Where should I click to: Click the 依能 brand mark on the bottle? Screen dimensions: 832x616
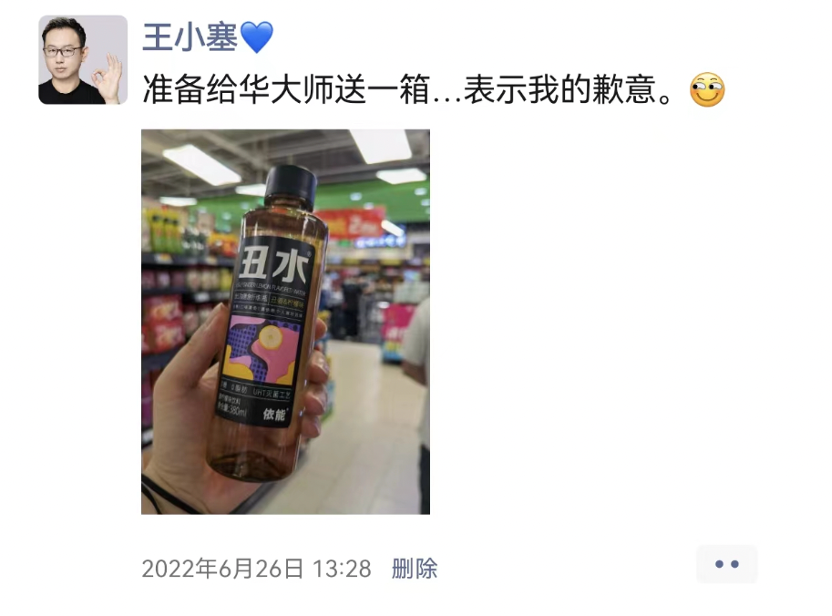click(275, 414)
